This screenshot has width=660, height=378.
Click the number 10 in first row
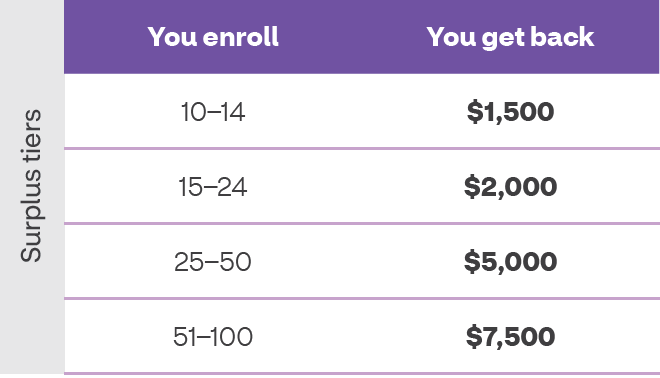tap(194, 112)
